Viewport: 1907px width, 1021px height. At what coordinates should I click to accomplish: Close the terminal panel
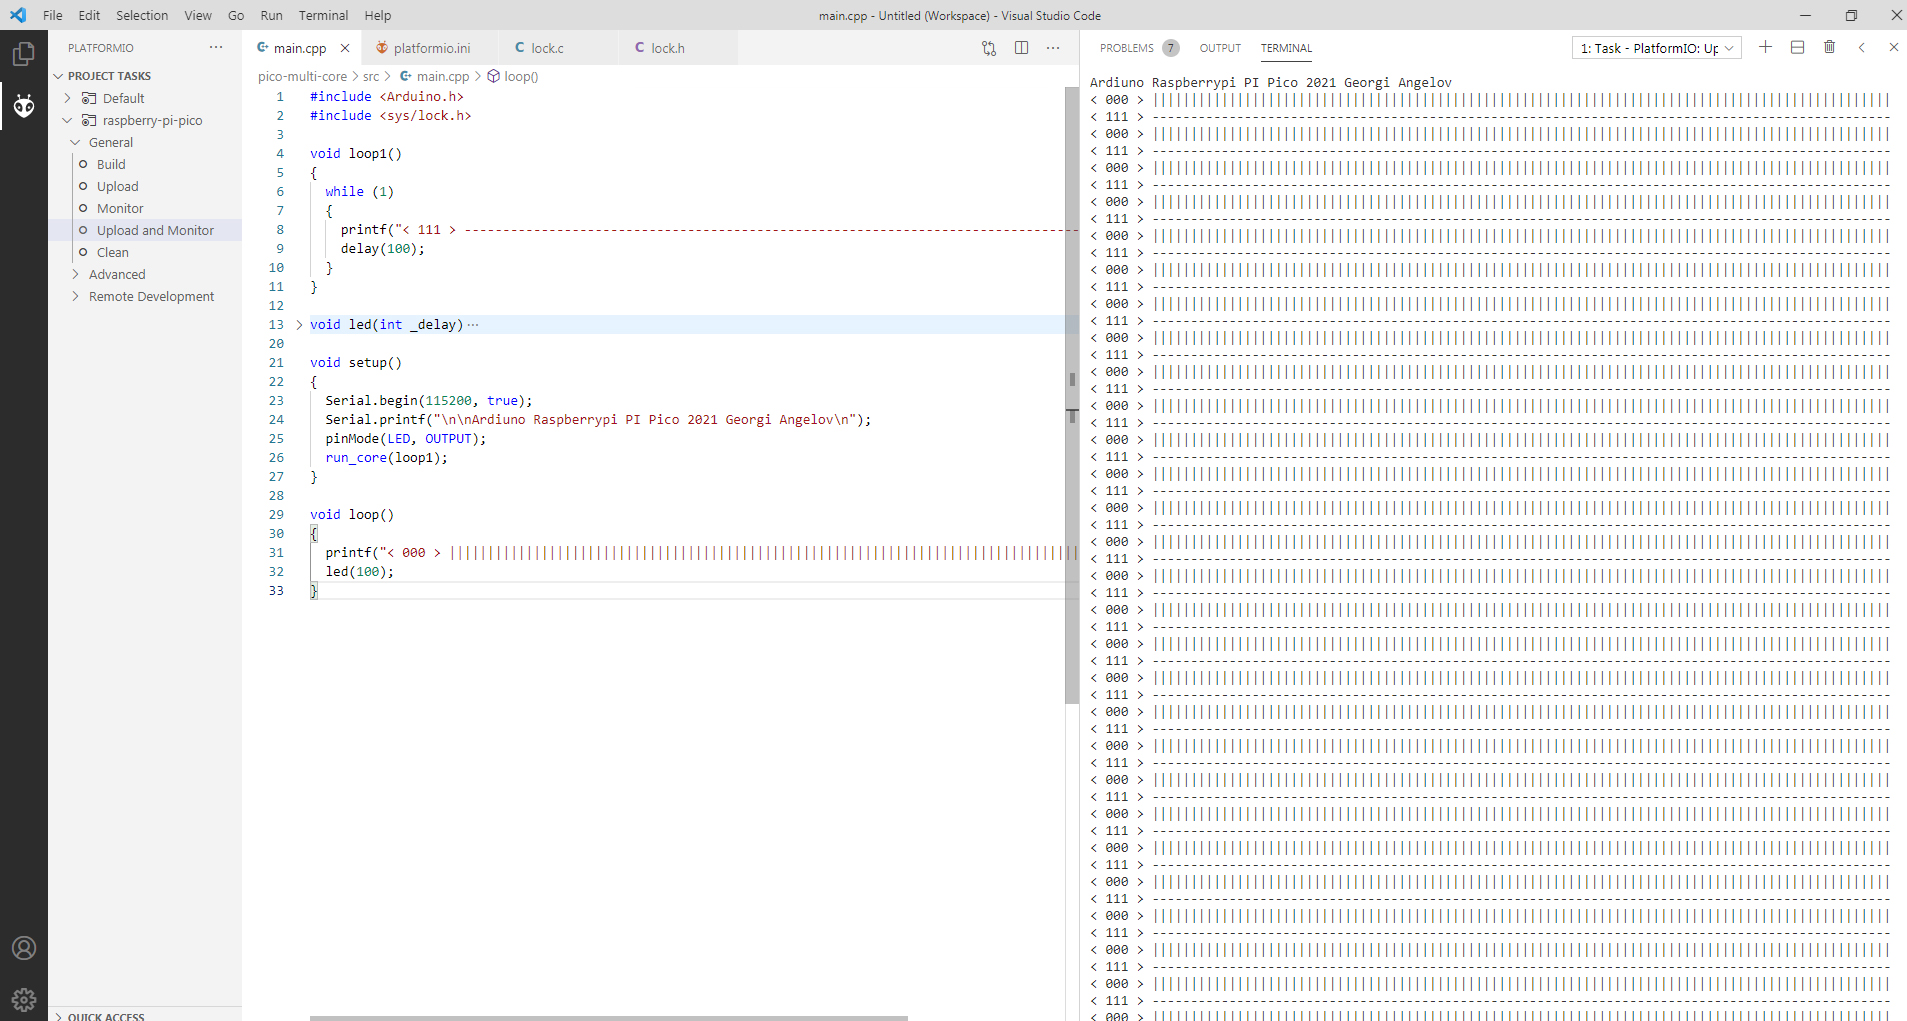point(1893,47)
